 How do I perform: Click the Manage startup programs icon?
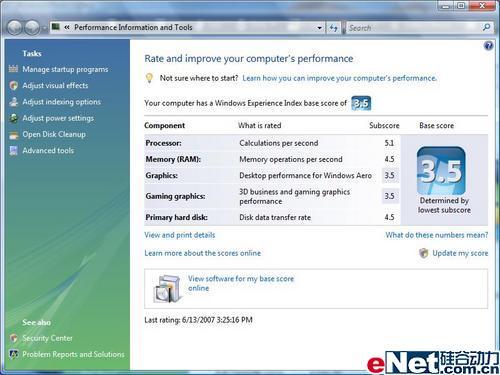(13, 69)
